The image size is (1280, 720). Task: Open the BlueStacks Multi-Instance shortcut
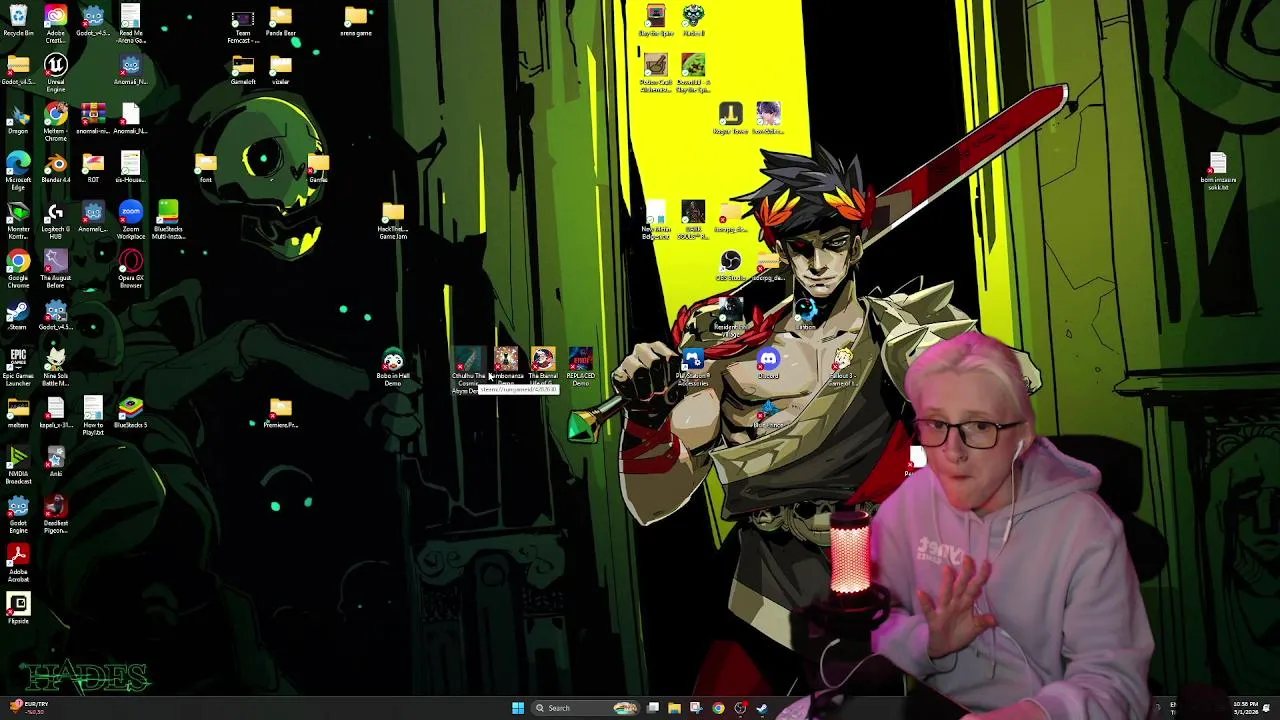pos(168,220)
